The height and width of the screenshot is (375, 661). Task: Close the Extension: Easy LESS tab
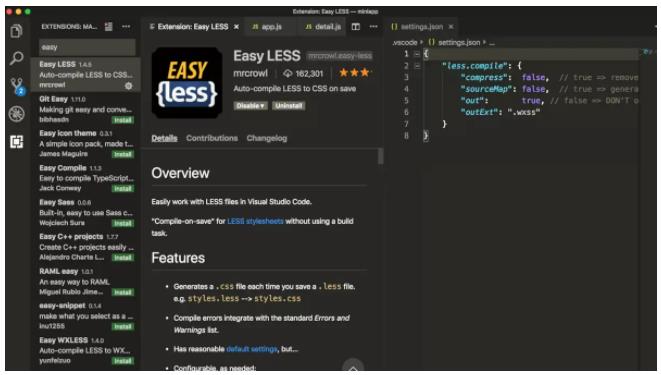coord(236,27)
